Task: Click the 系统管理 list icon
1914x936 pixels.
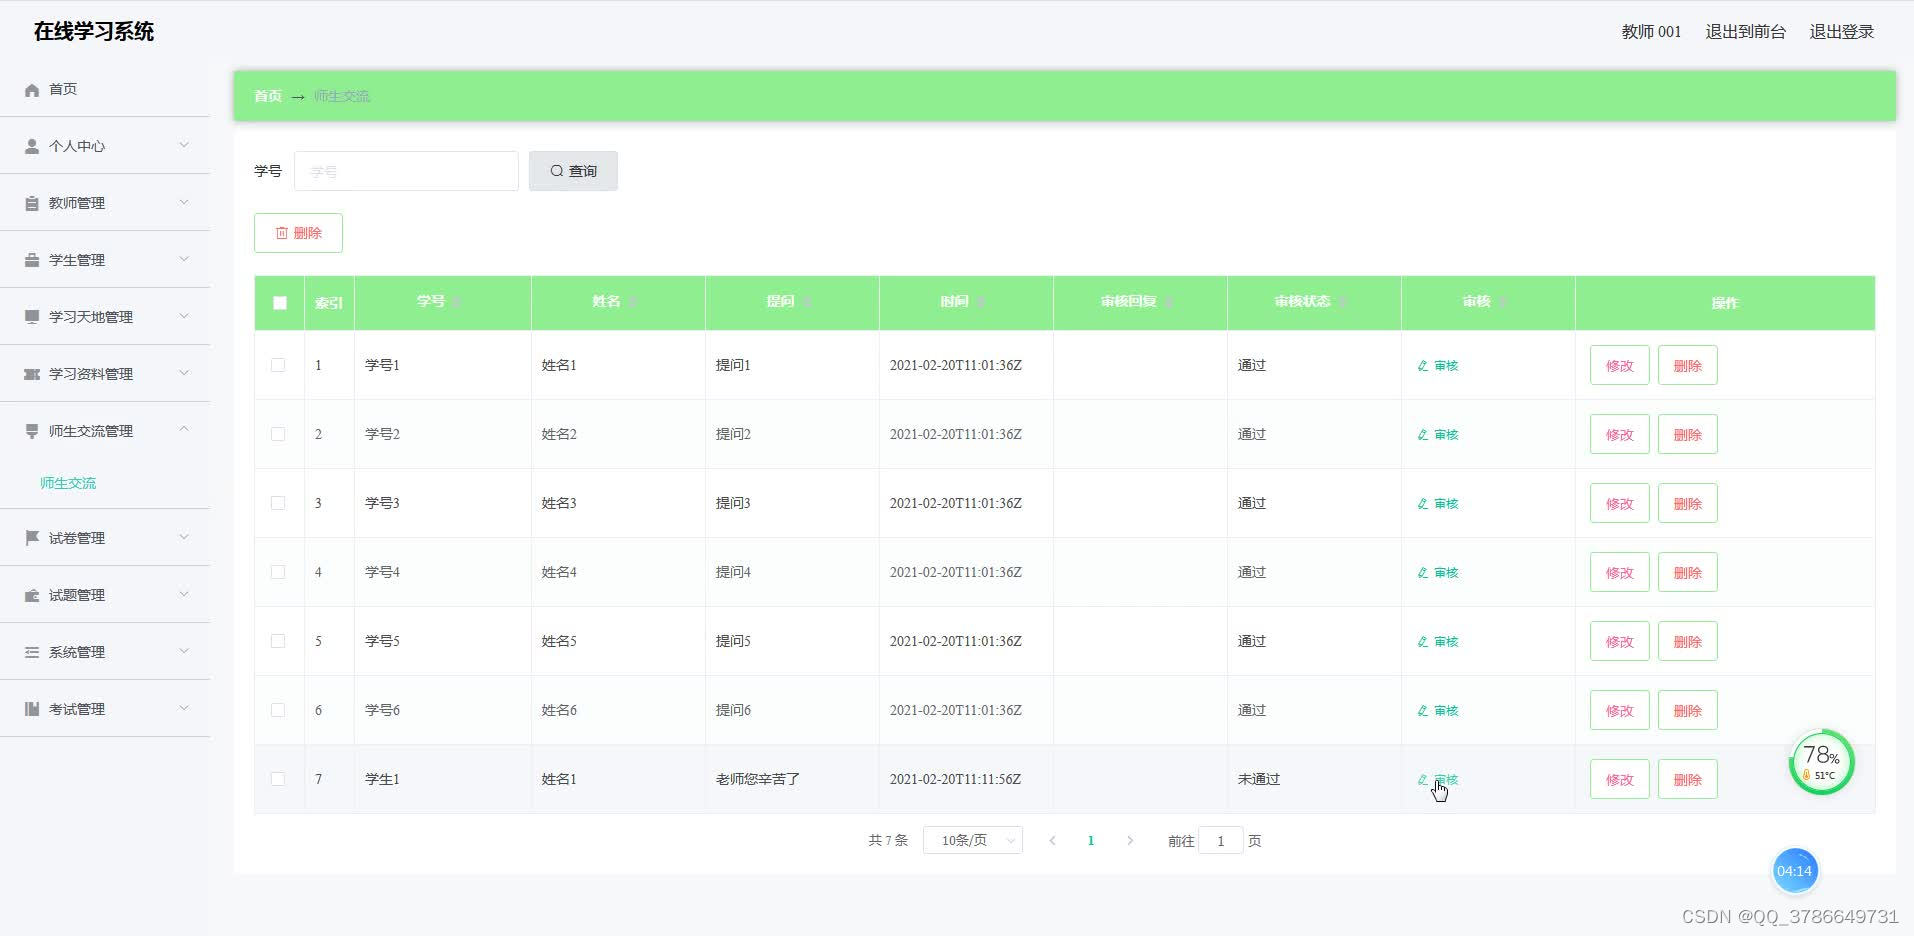Action: pyautogui.click(x=32, y=652)
